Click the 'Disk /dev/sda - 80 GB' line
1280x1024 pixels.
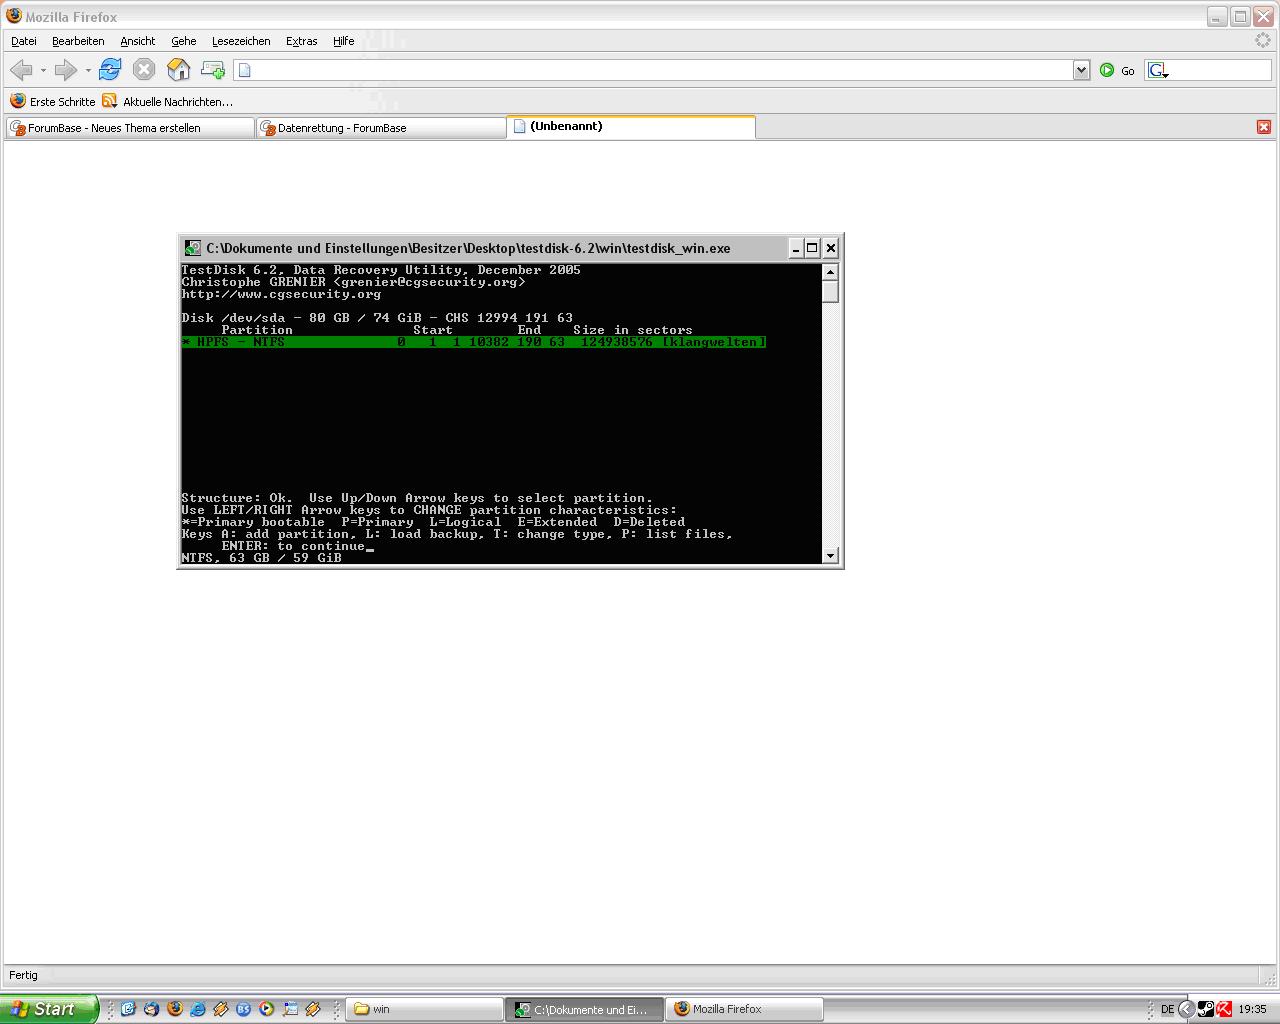pyautogui.click(x=377, y=318)
